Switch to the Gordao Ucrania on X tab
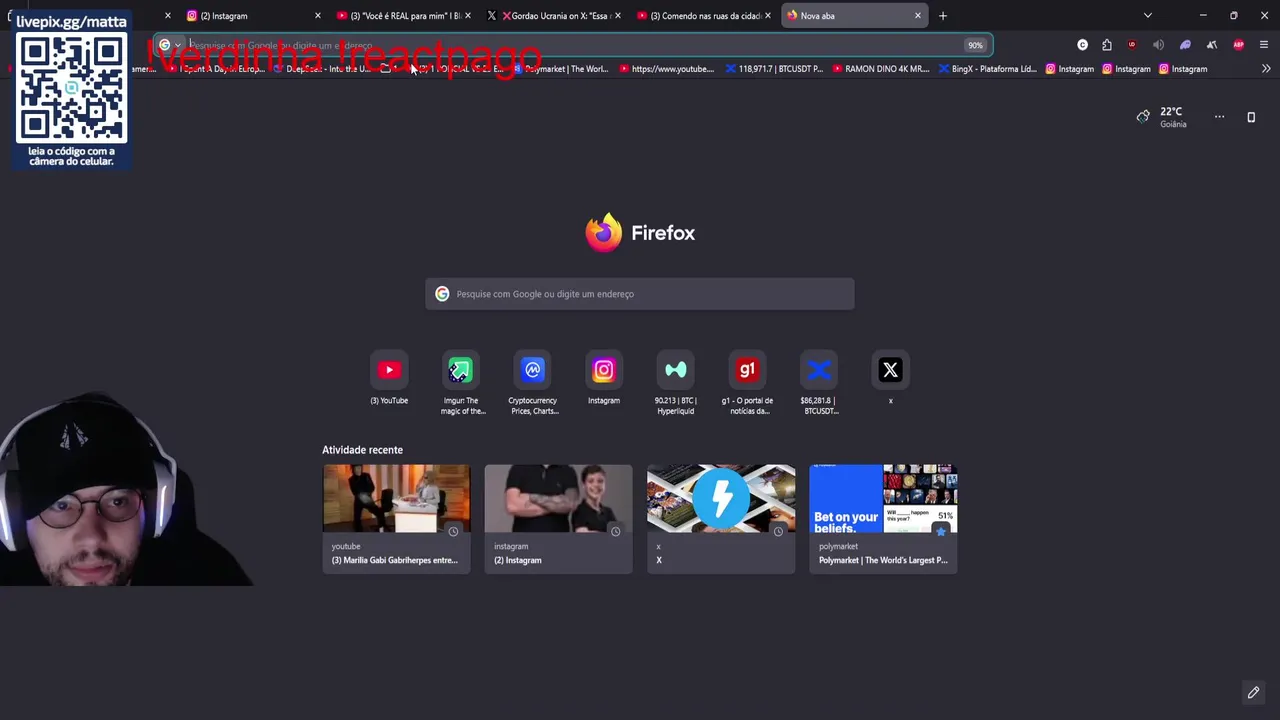The height and width of the screenshot is (720, 1280). click(554, 16)
